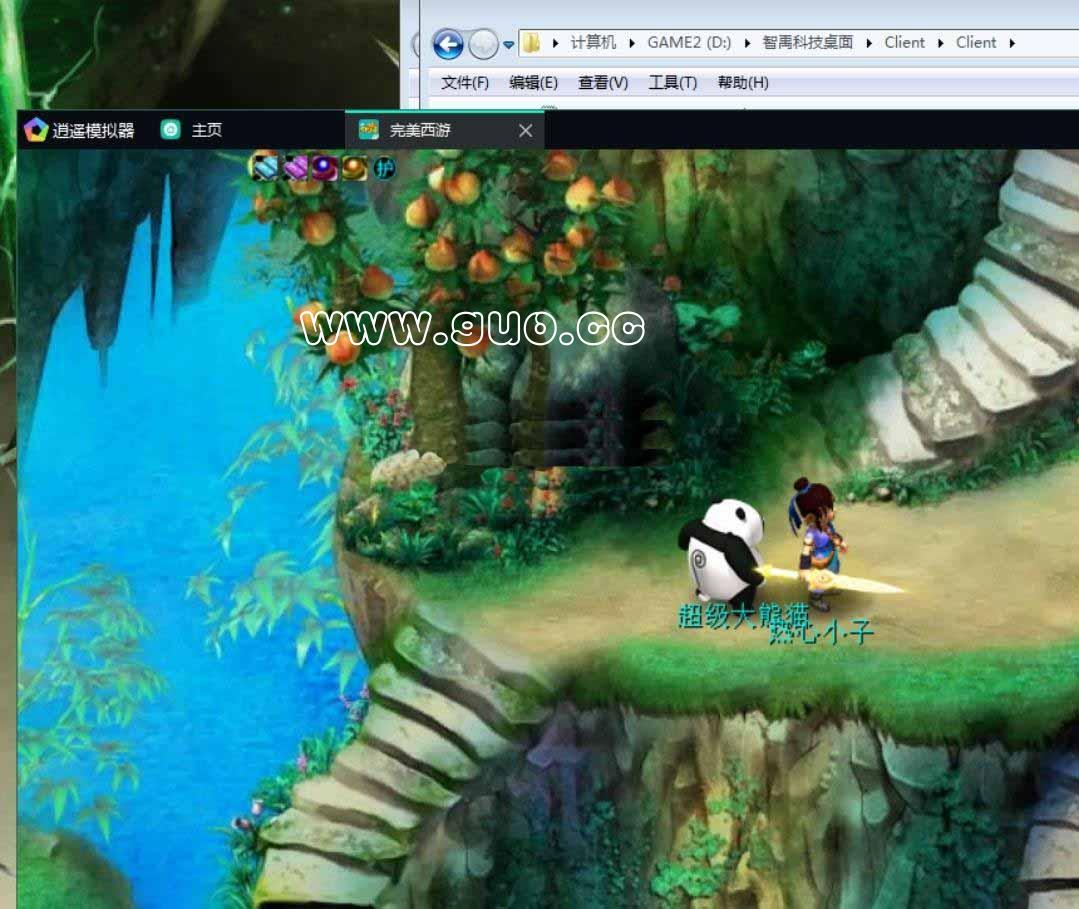
Task: Select the golden orb status icon
Action: pos(354,167)
